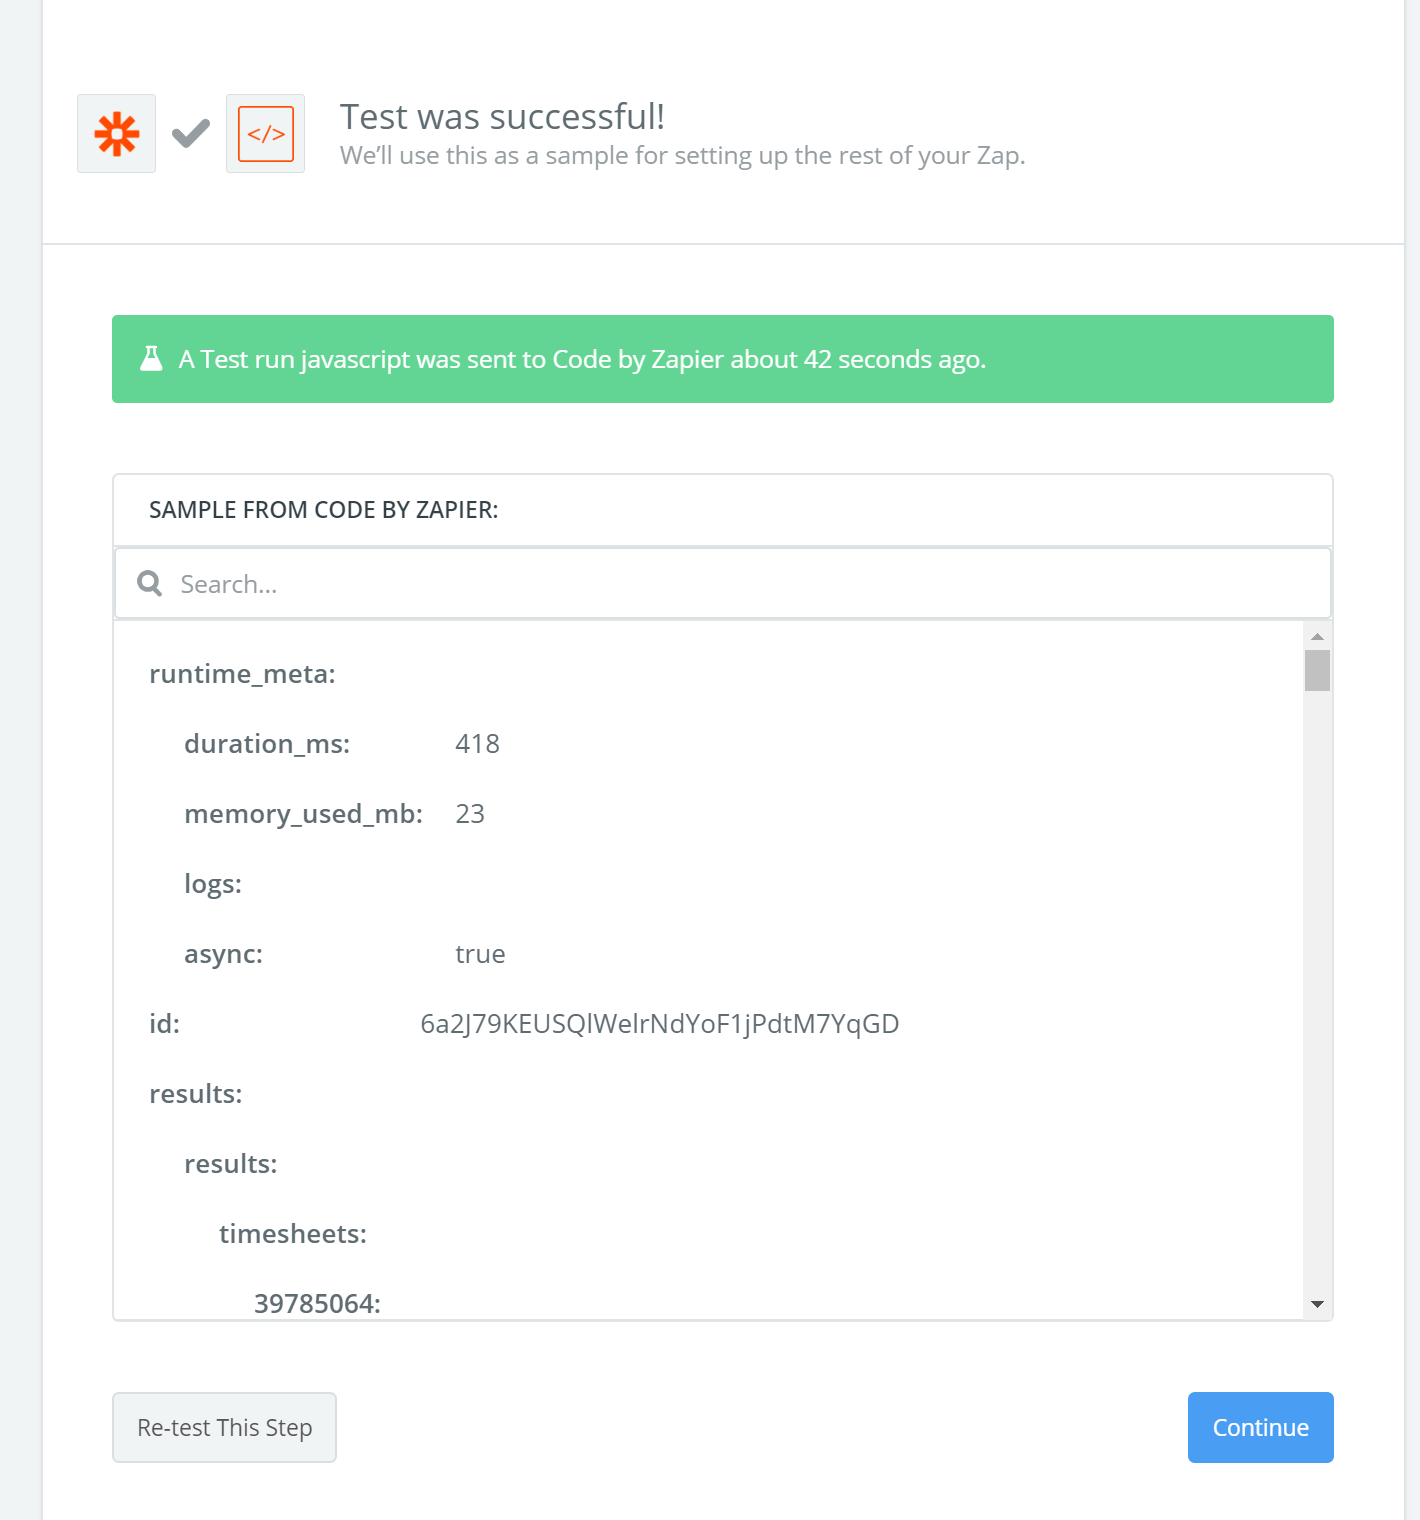Select the timesheets entry
The image size is (1420, 1520).
pyautogui.click(x=293, y=1234)
